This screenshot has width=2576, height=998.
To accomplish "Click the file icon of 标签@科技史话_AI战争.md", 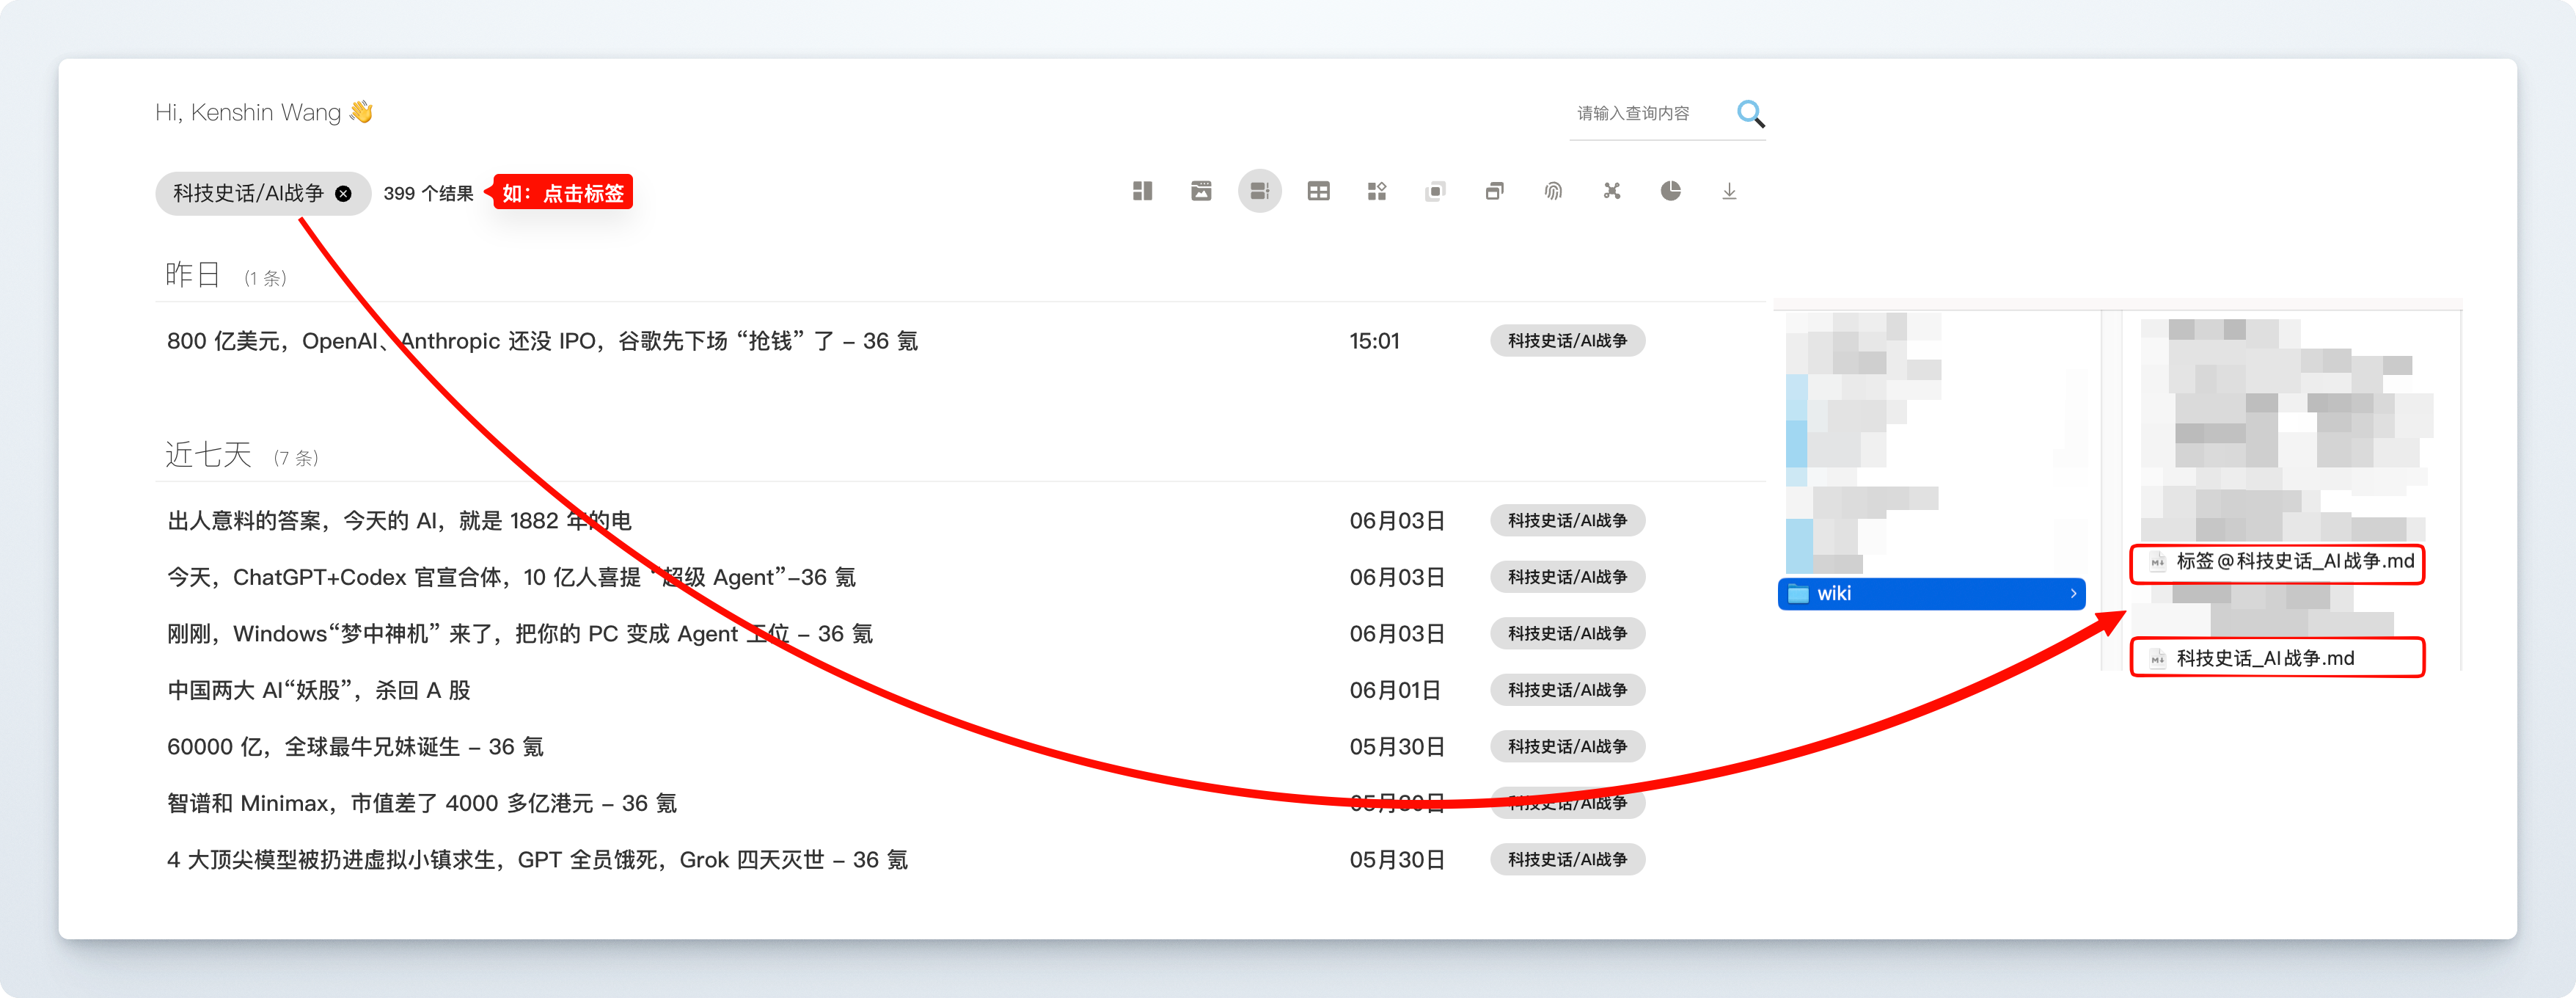I will coord(2157,561).
